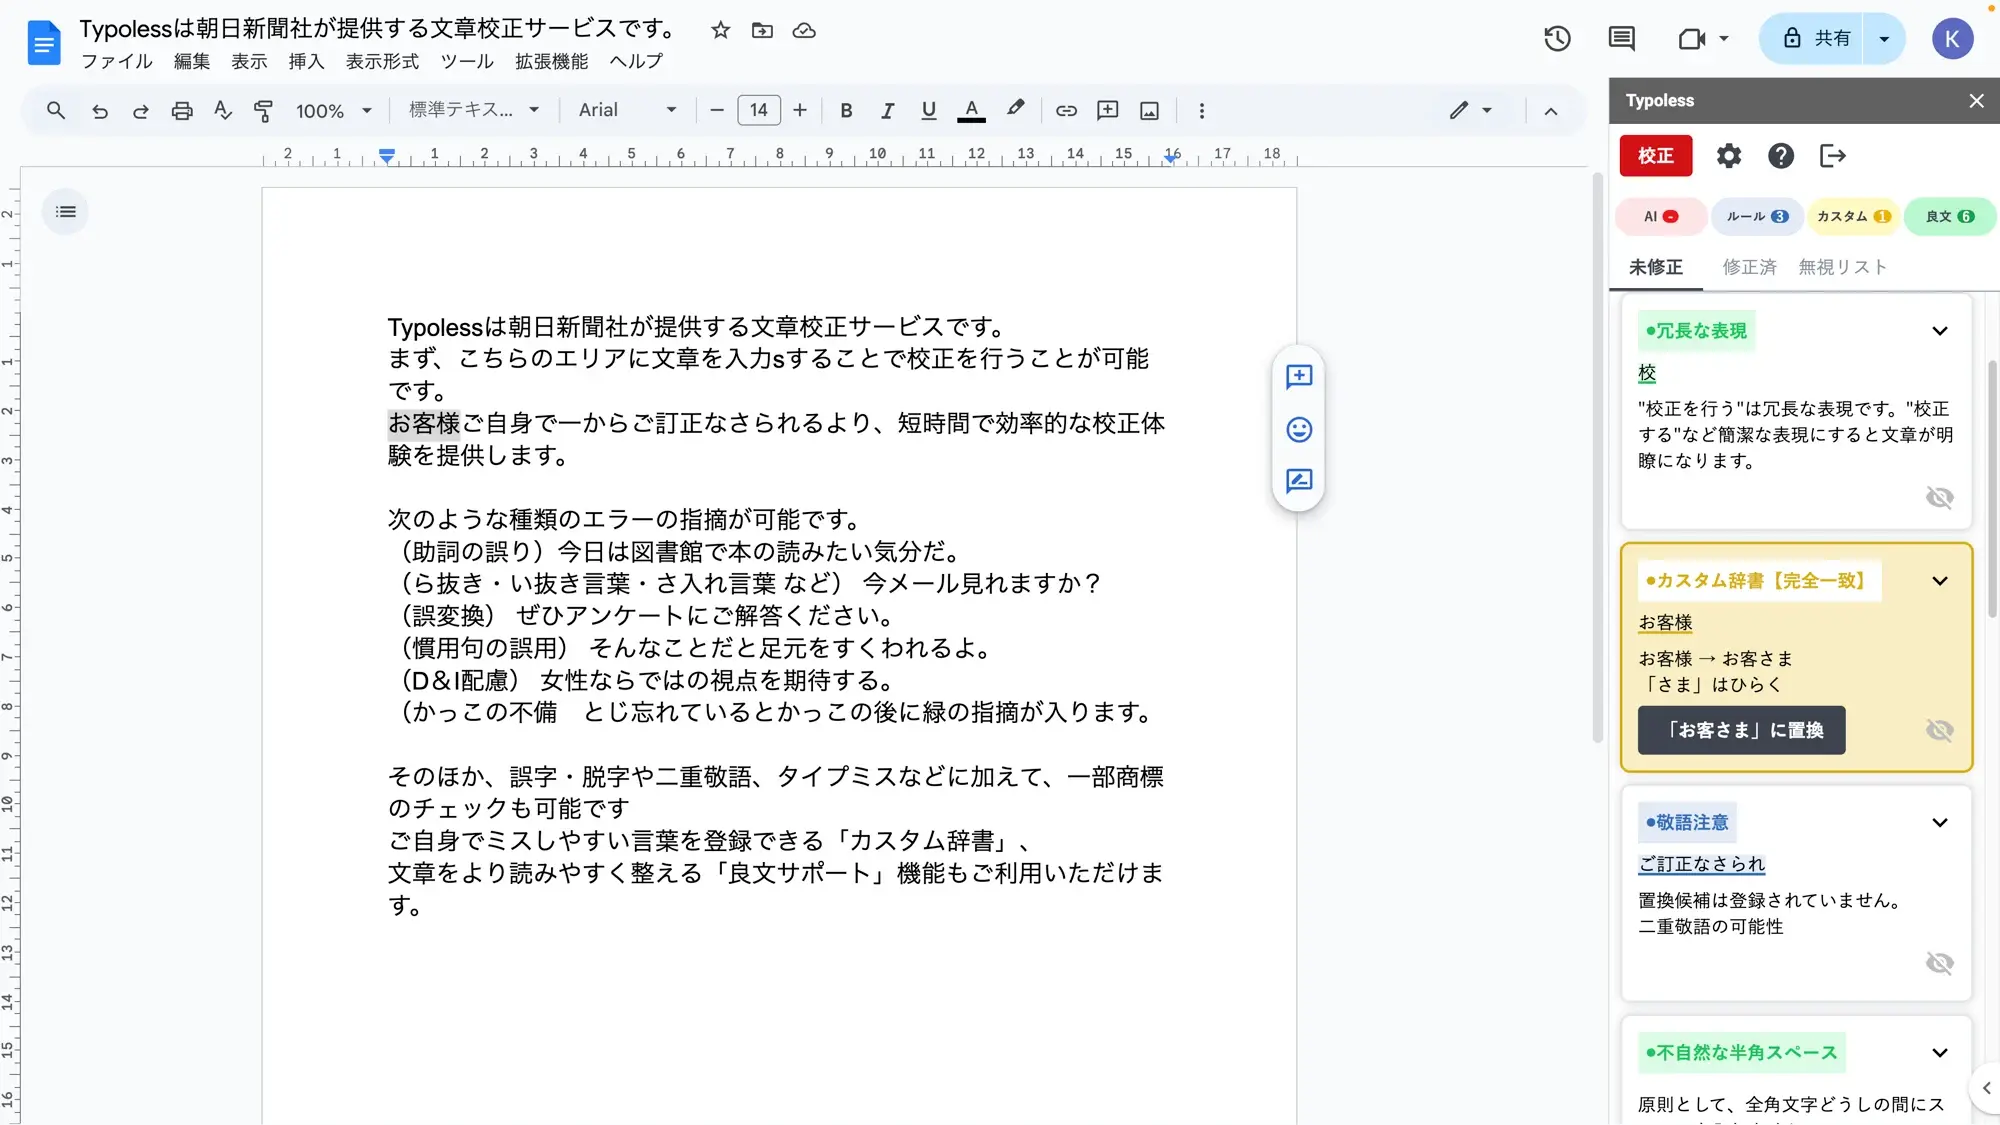Redo the last action
The image size is (2000, 1125).
pyautogui.click(x=141, y=110)
